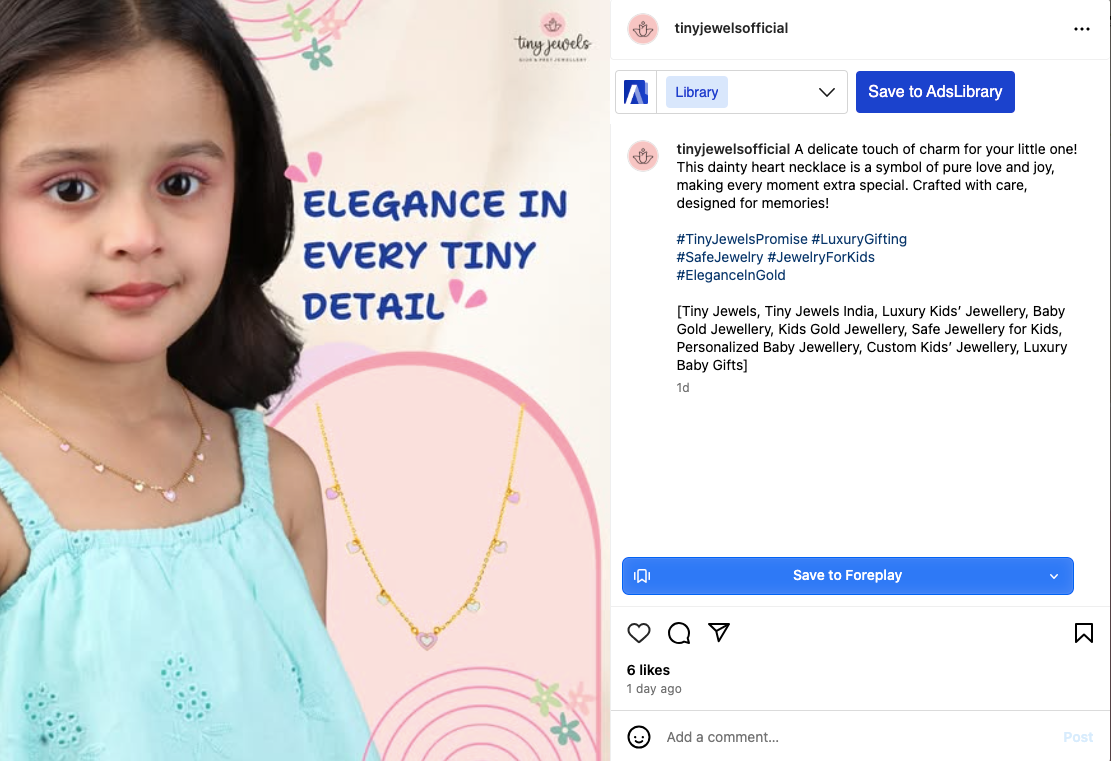The width and height of the screenshot is (1111, 761).
Task: Follow the #JewelryForKids hashtag link
Action: (821, 257)
